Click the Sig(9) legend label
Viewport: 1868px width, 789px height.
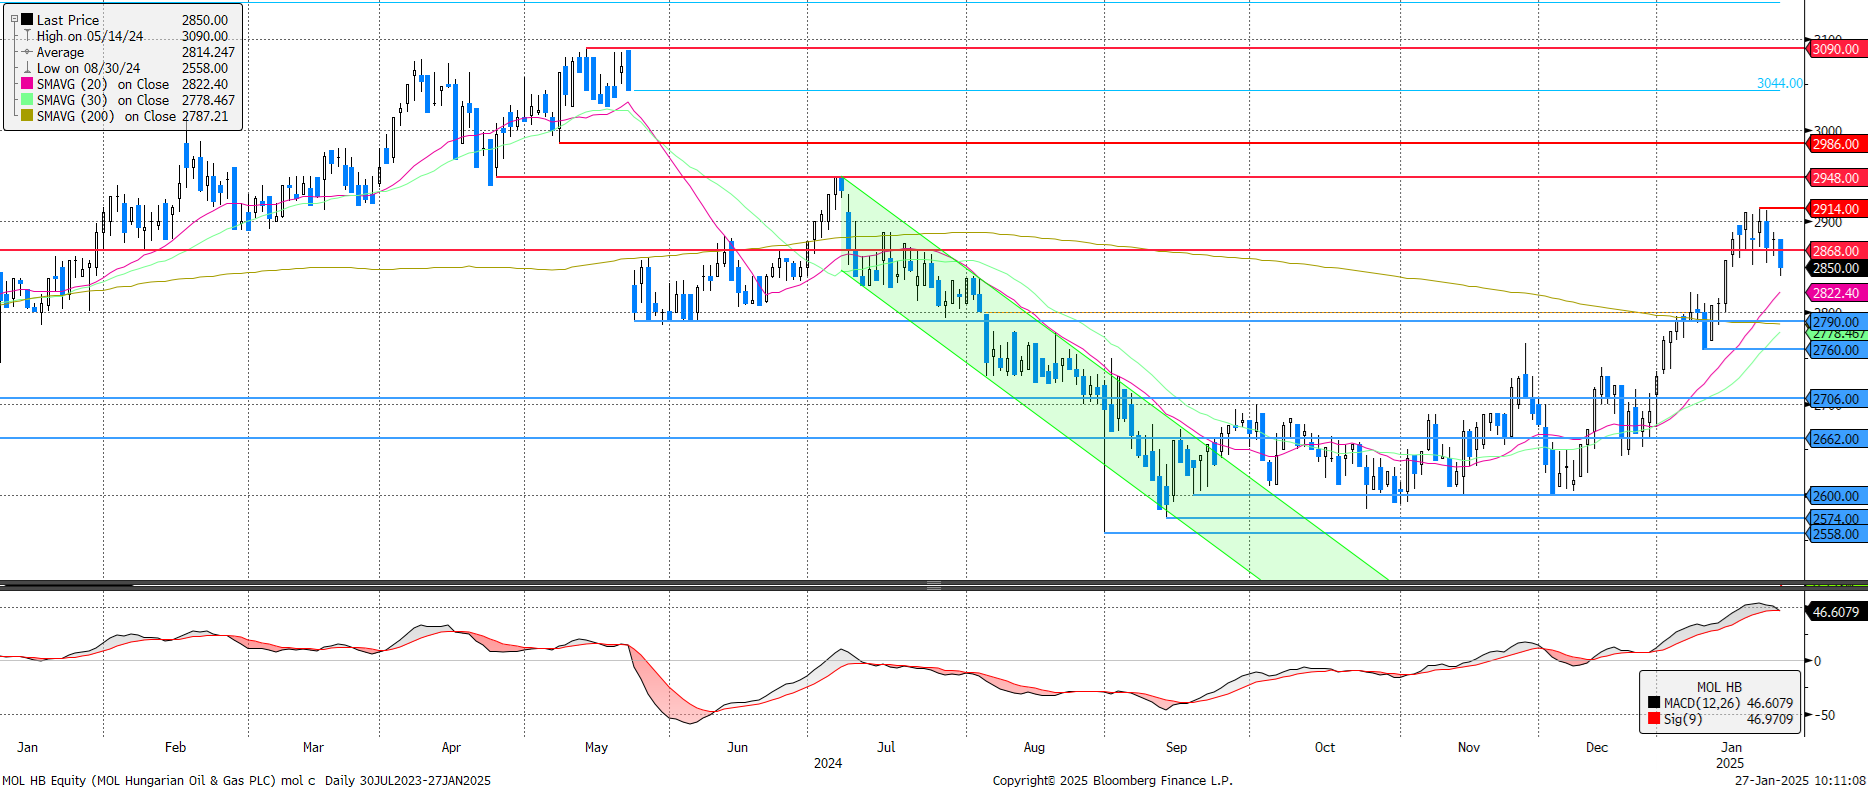click(x=1683, y=719)
